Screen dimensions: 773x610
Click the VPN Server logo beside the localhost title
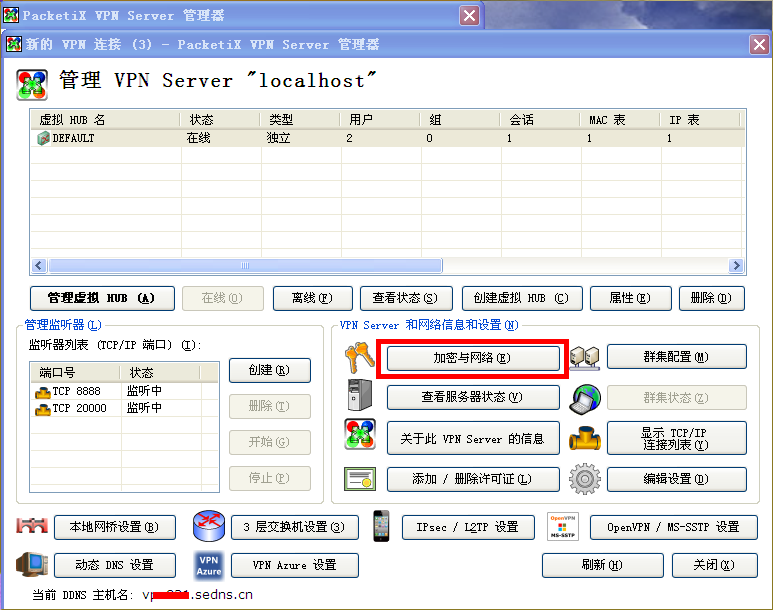pyautogui.click(x=32, y=84)
